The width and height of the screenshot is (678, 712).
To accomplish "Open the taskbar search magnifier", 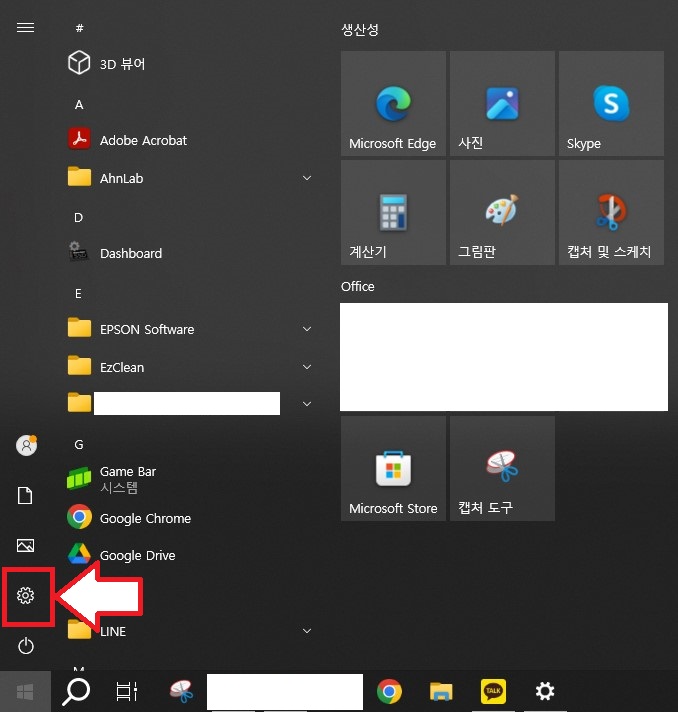I will tap(76, 692).
